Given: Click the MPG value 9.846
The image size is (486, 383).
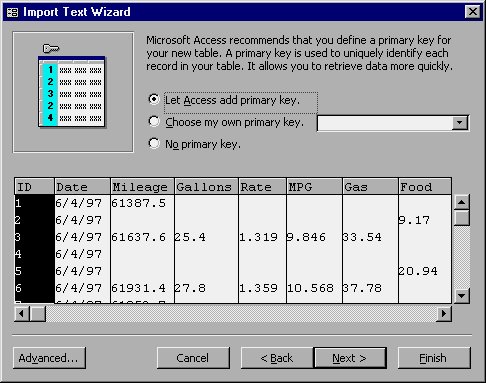Looking at the screenshot, I should point(307,237).
